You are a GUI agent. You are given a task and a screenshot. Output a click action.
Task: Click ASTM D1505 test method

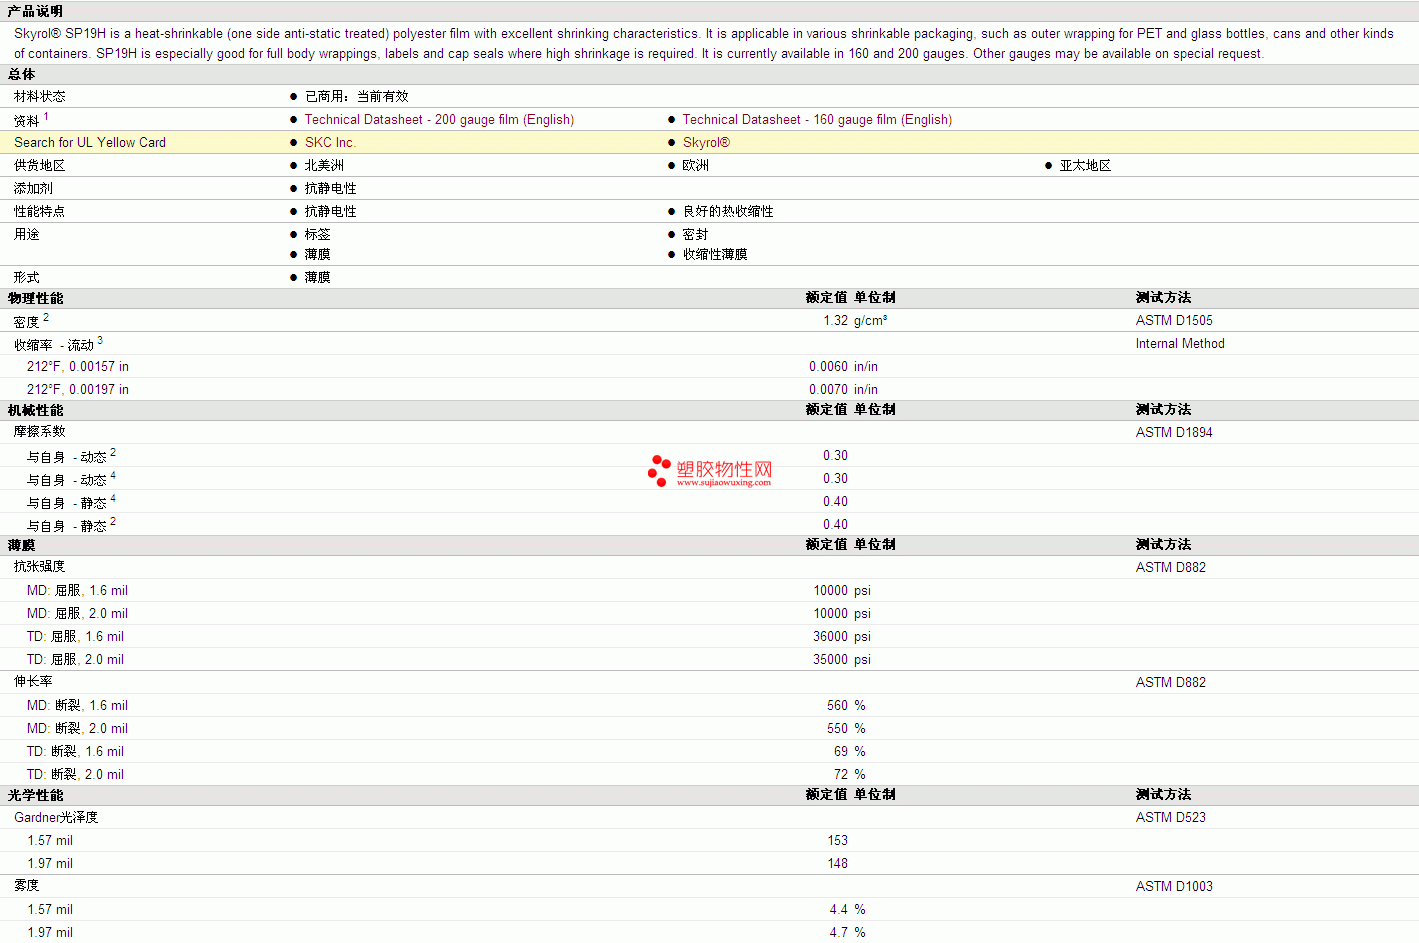1174,321
